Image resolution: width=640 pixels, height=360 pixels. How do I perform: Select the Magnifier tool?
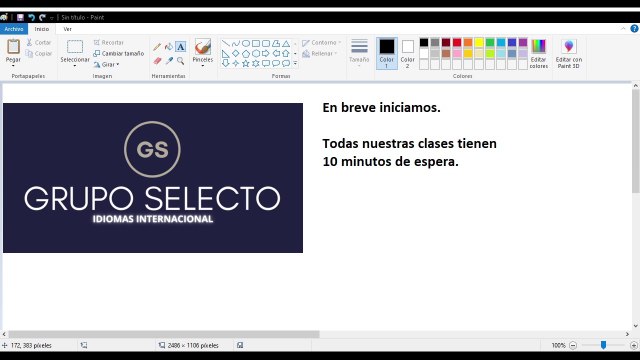(180, 61)
